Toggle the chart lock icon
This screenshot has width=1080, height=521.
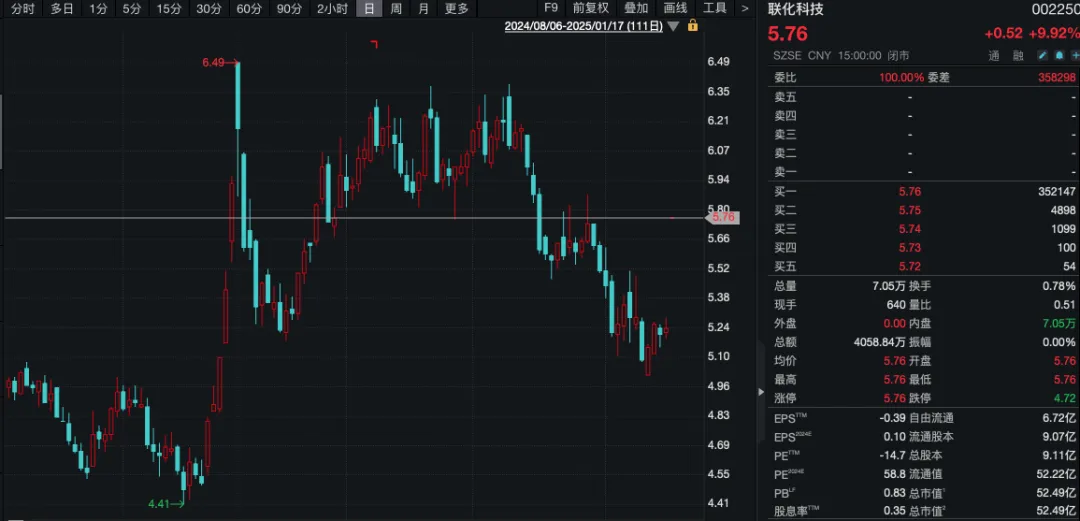[693, 26]
